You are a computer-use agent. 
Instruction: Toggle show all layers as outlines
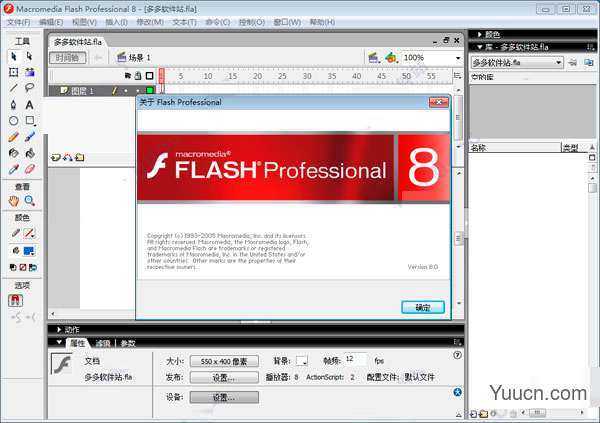(150, 76)
